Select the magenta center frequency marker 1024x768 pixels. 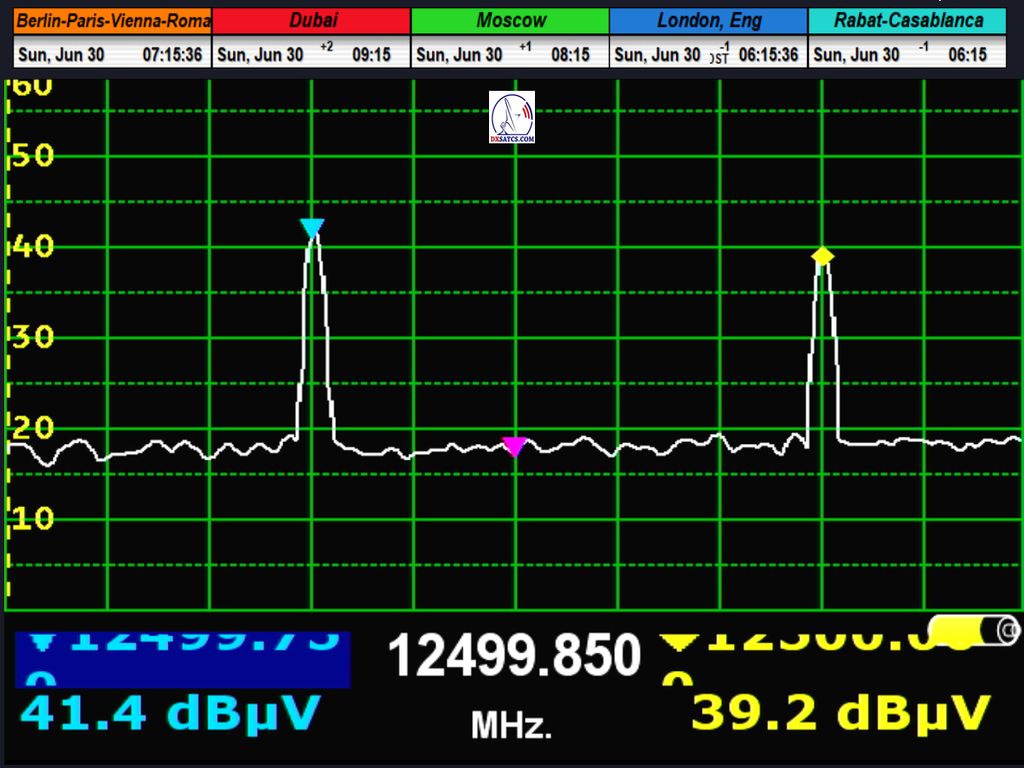[514, 446]
